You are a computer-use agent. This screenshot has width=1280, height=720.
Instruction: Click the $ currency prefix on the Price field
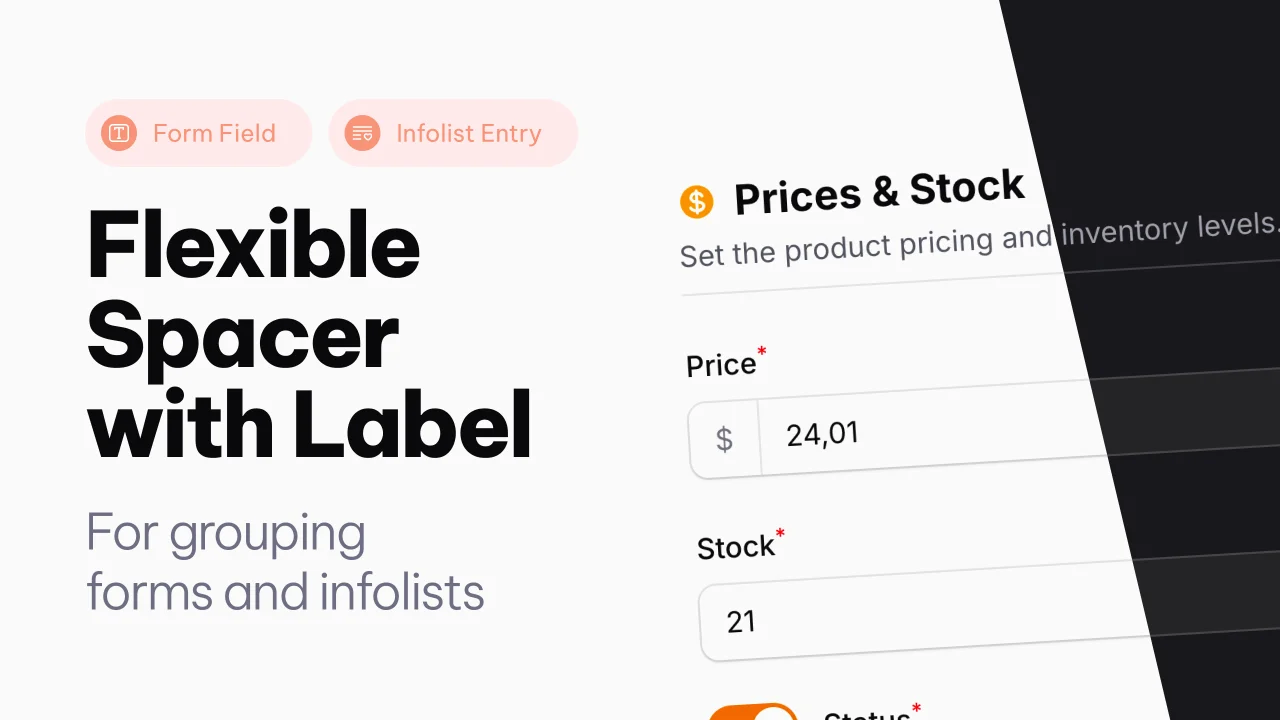724,439
